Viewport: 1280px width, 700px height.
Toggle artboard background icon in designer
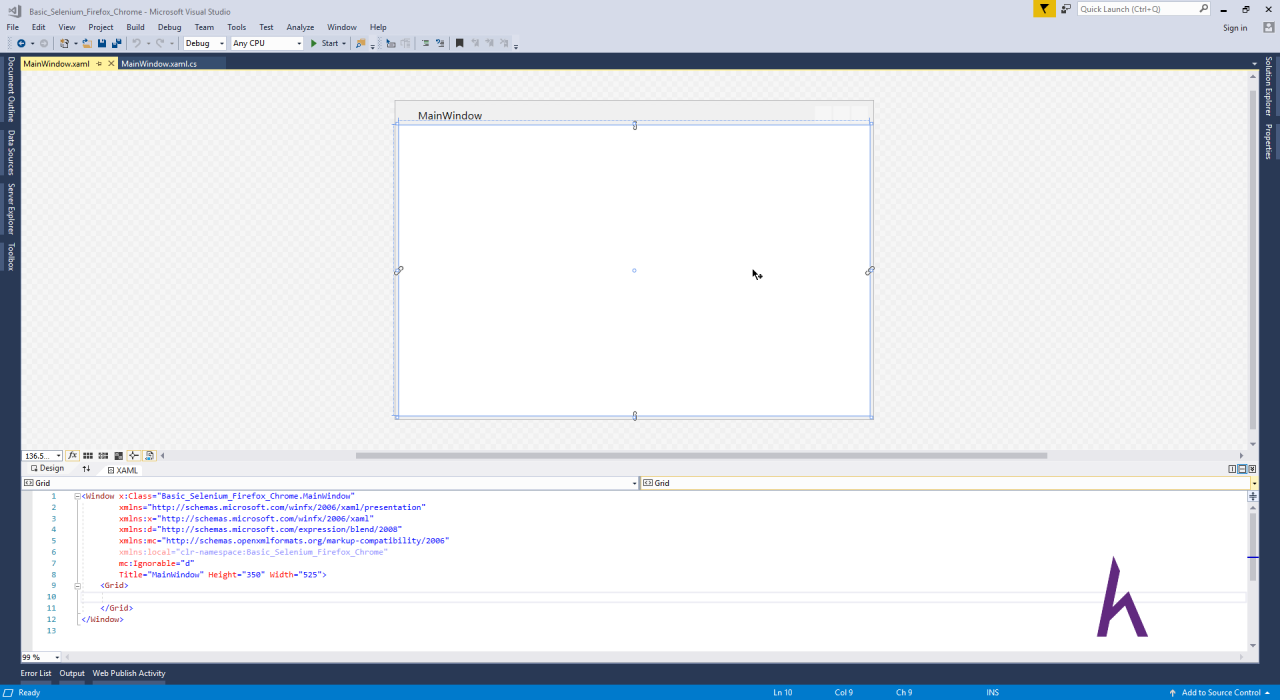(118, 455)
